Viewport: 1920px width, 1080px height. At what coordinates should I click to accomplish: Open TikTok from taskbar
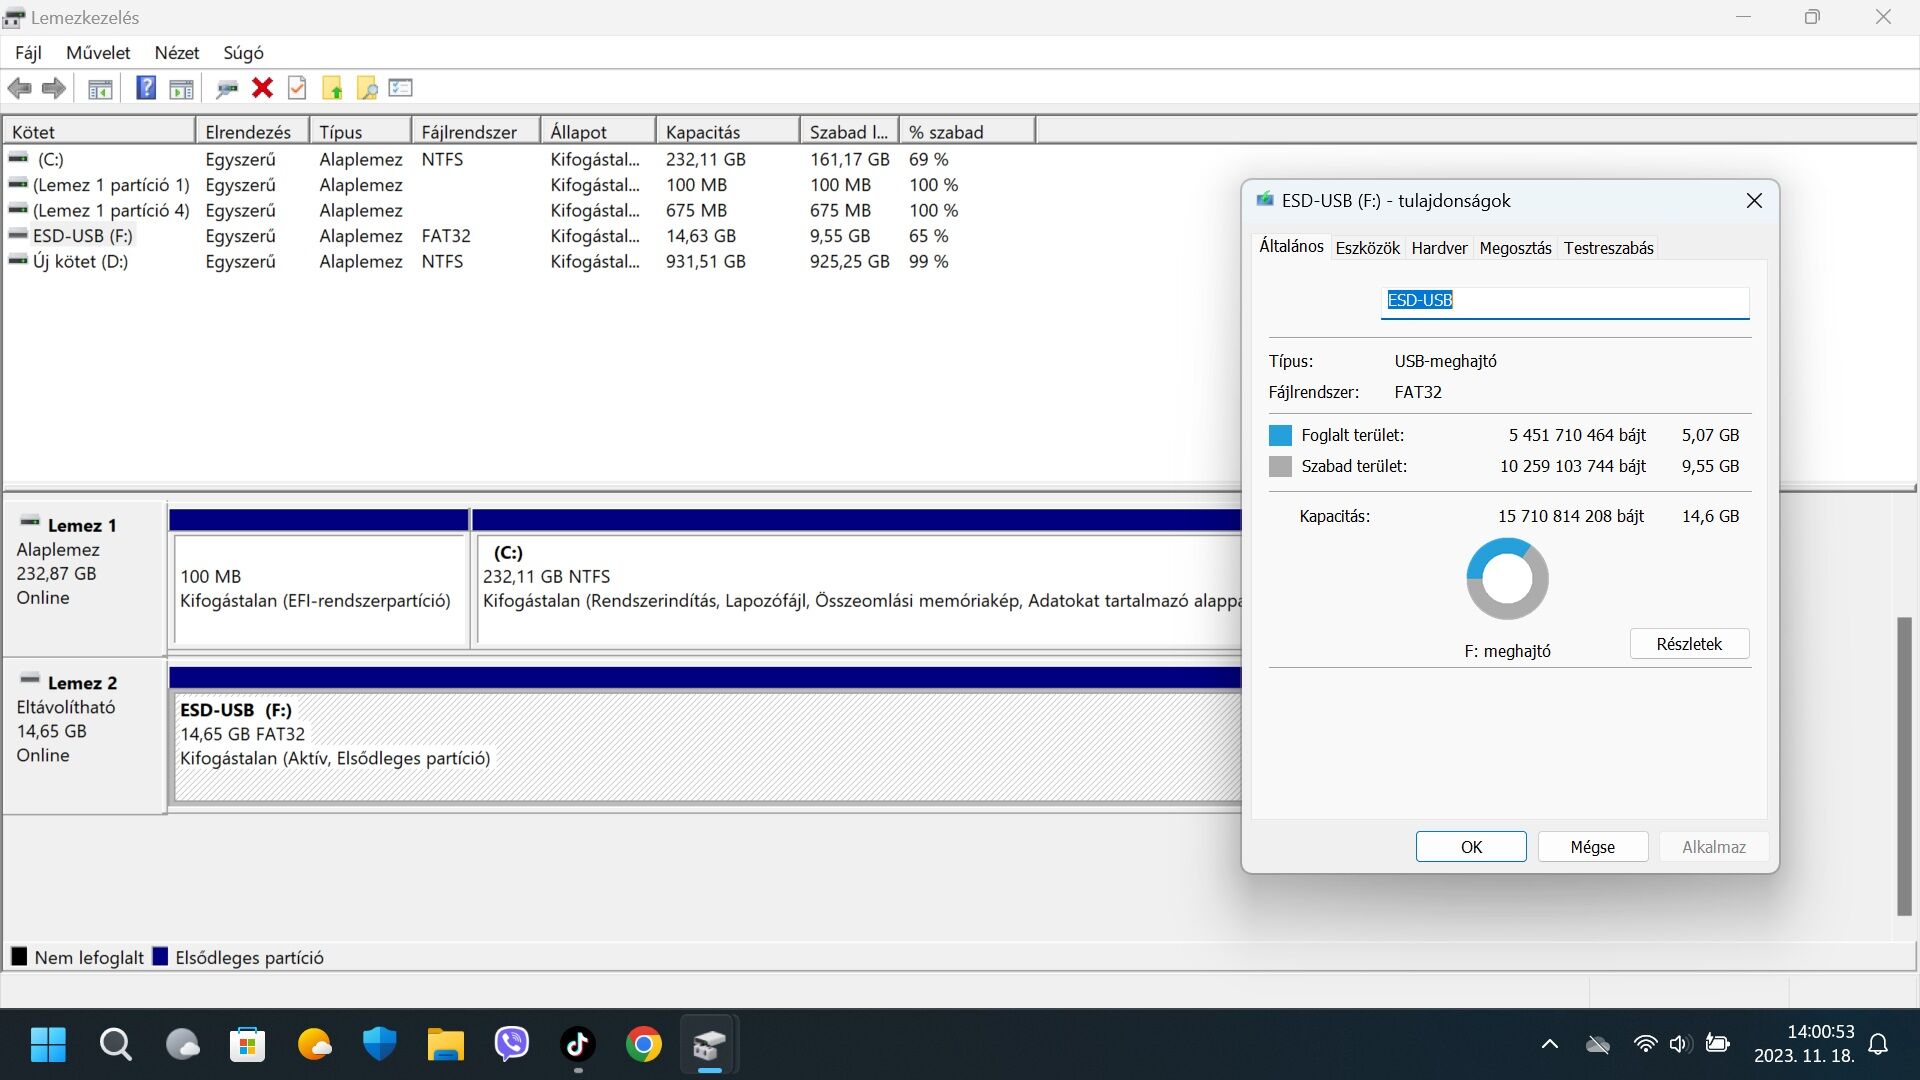click(578, 1045)
